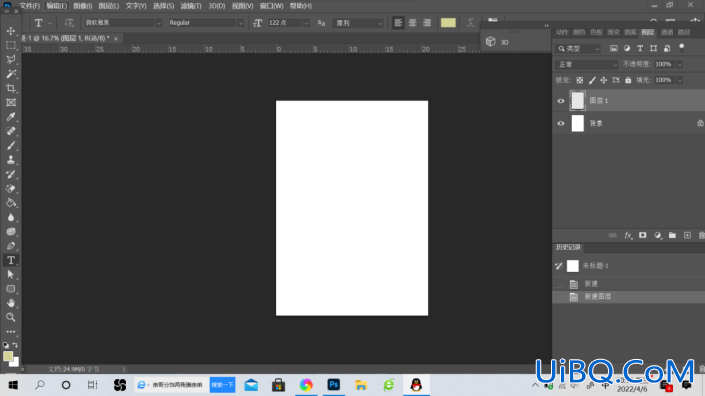Viewport: 705px width, 396px height.
Task: Open the layer filter 类型 dropdown
Action: click(x=578, y=49)
